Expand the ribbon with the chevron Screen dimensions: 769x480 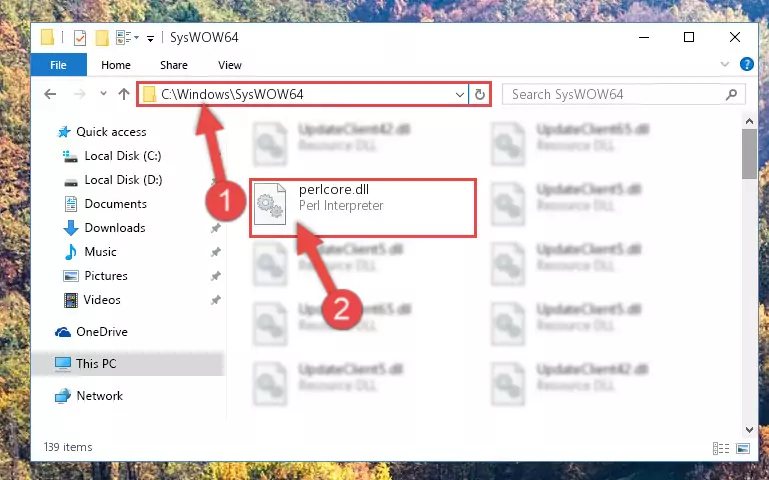[x=724, y=64]
